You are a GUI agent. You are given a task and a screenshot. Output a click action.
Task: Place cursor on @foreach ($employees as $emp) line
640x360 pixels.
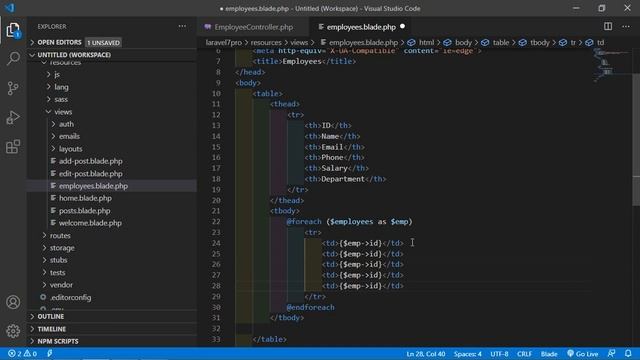349,222
